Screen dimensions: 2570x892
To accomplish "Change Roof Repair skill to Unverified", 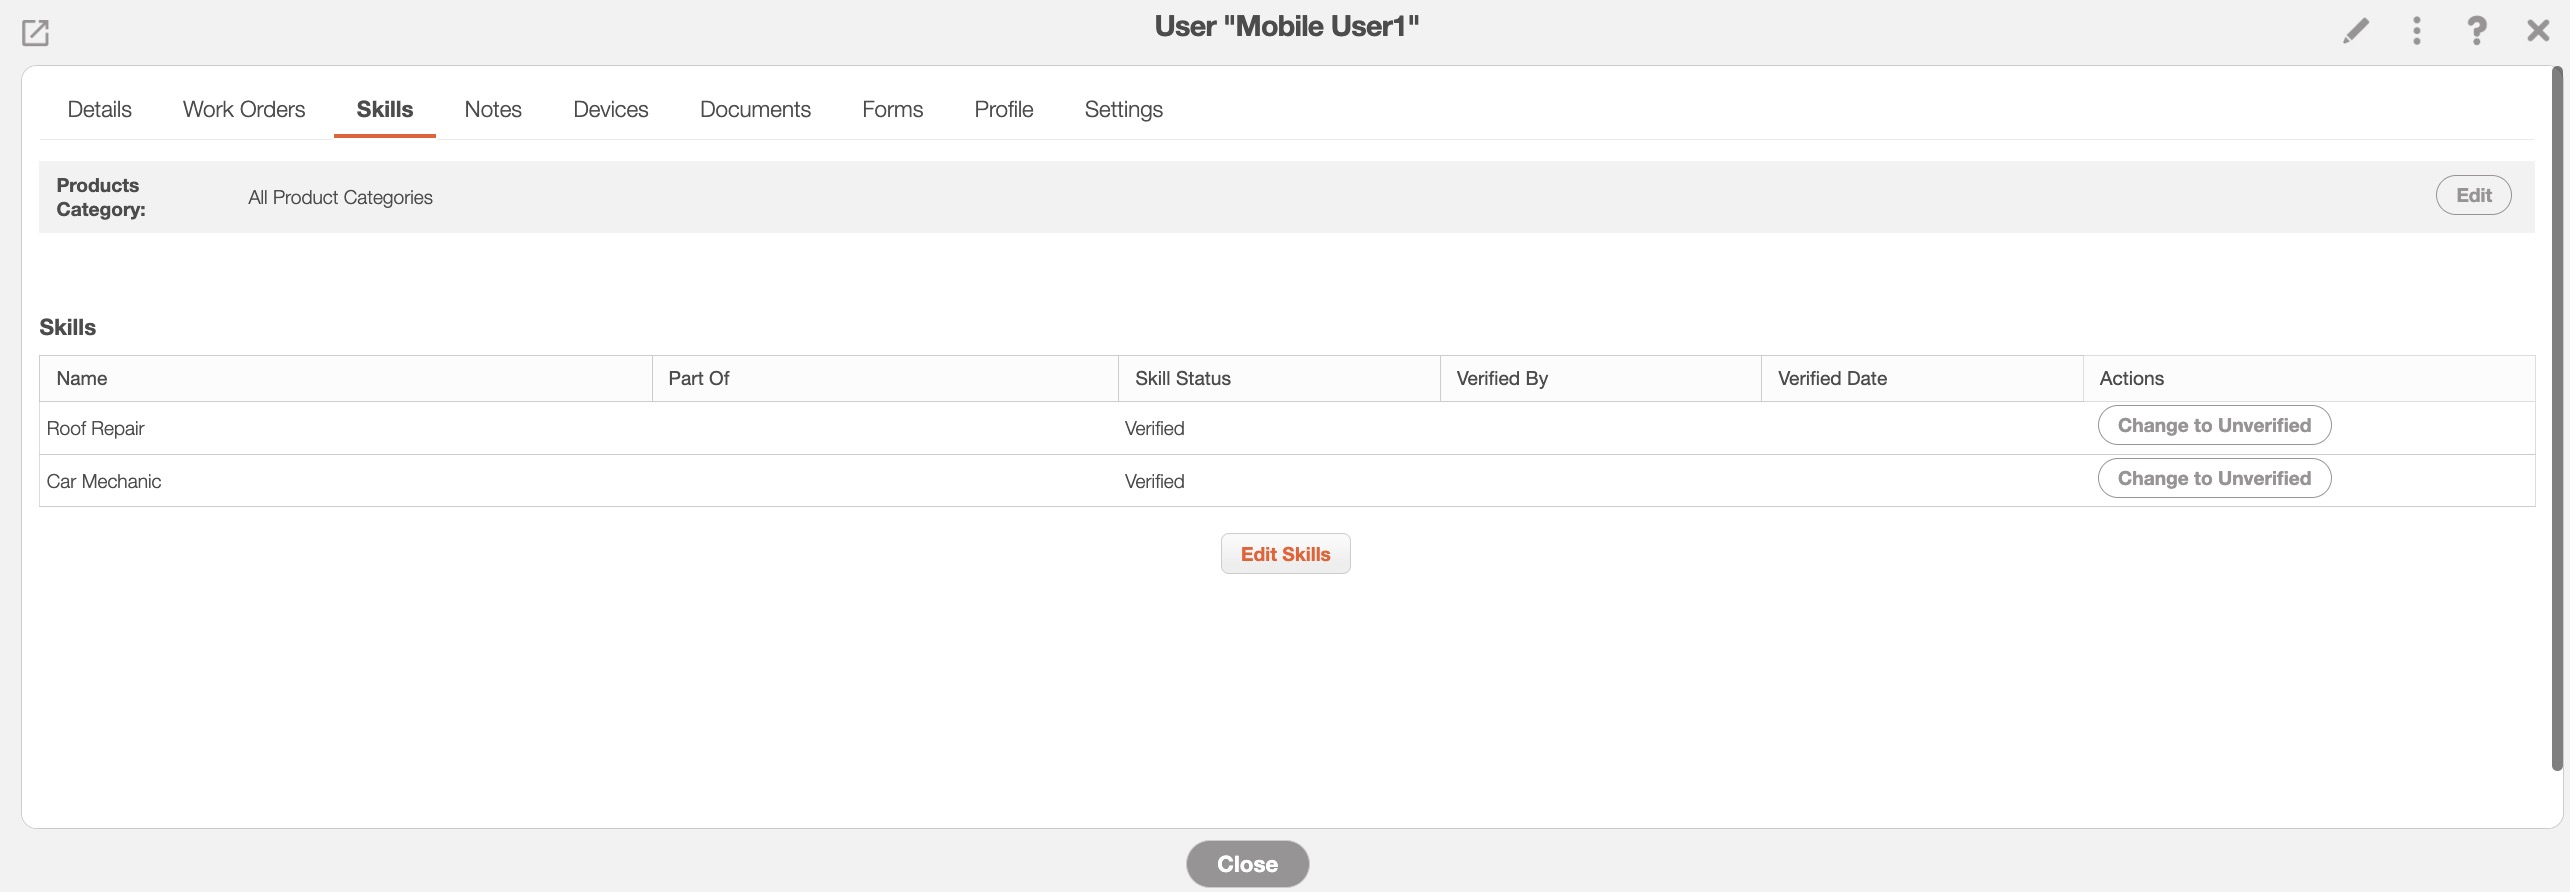I will 2213,425.
